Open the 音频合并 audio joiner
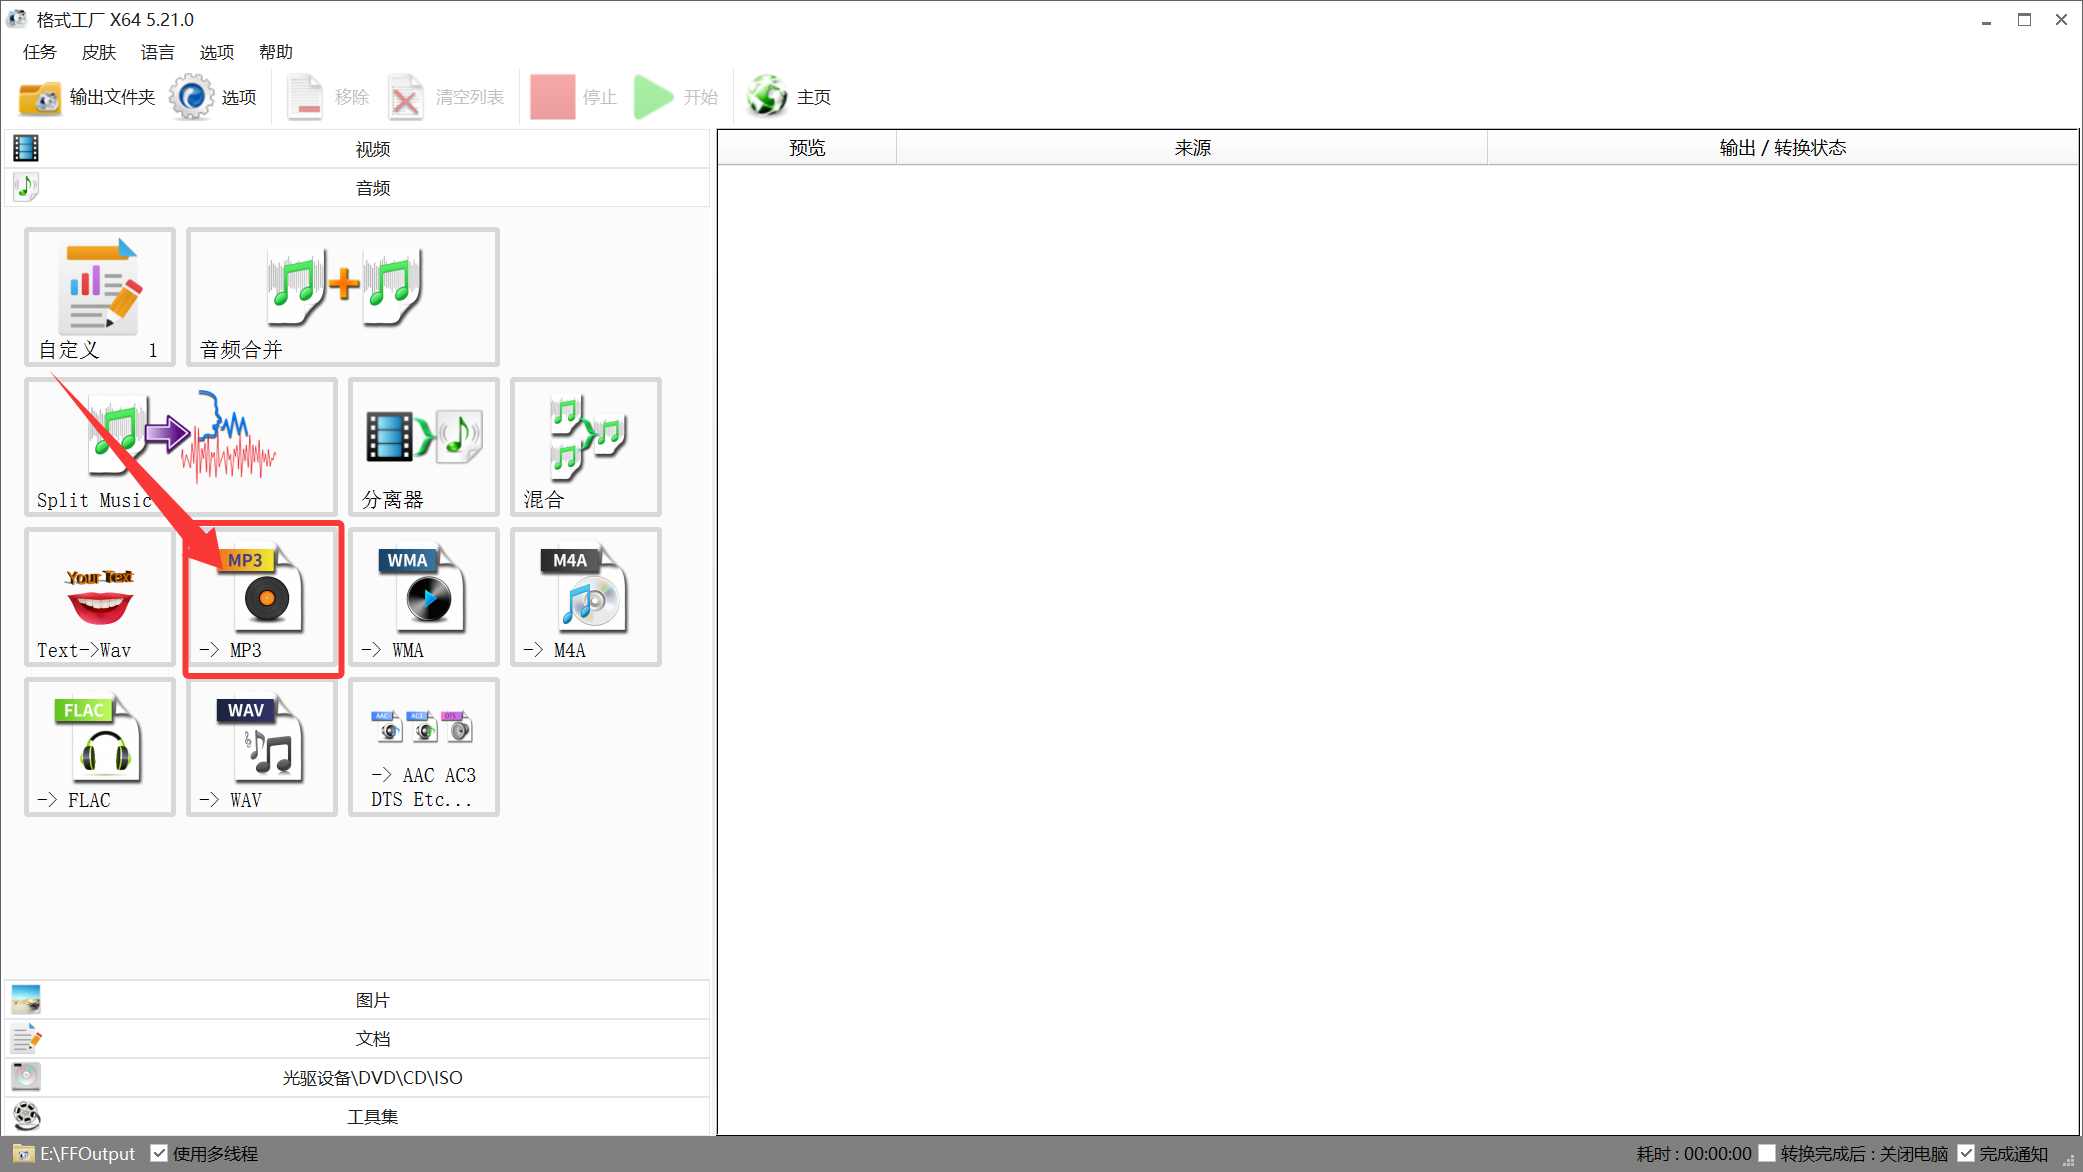The width and height of the screenshot is (2083, 1172). 342,297
